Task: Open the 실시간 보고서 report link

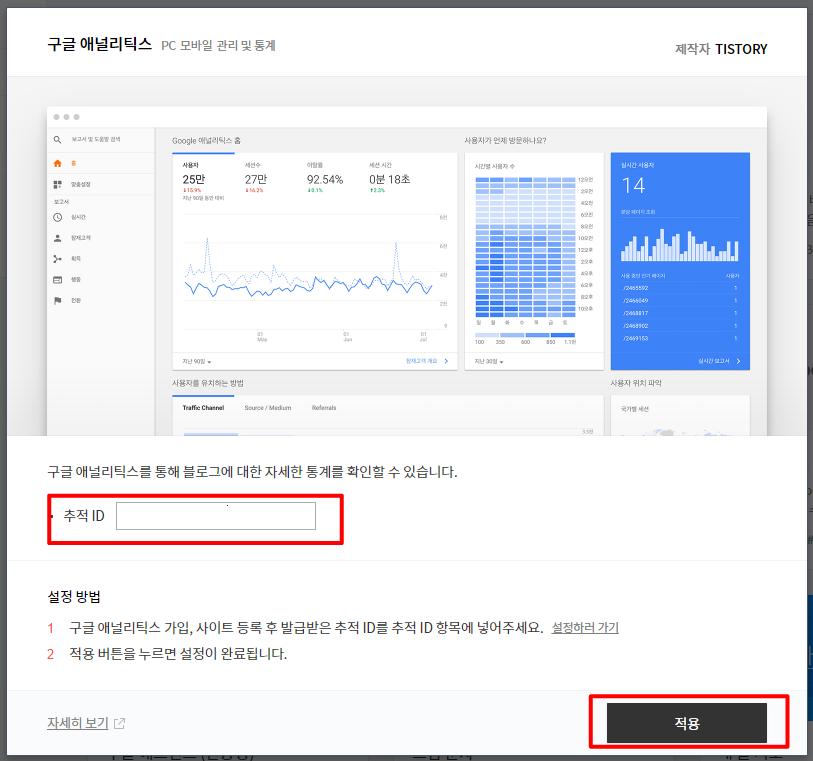Action: [x=715, y=361]
